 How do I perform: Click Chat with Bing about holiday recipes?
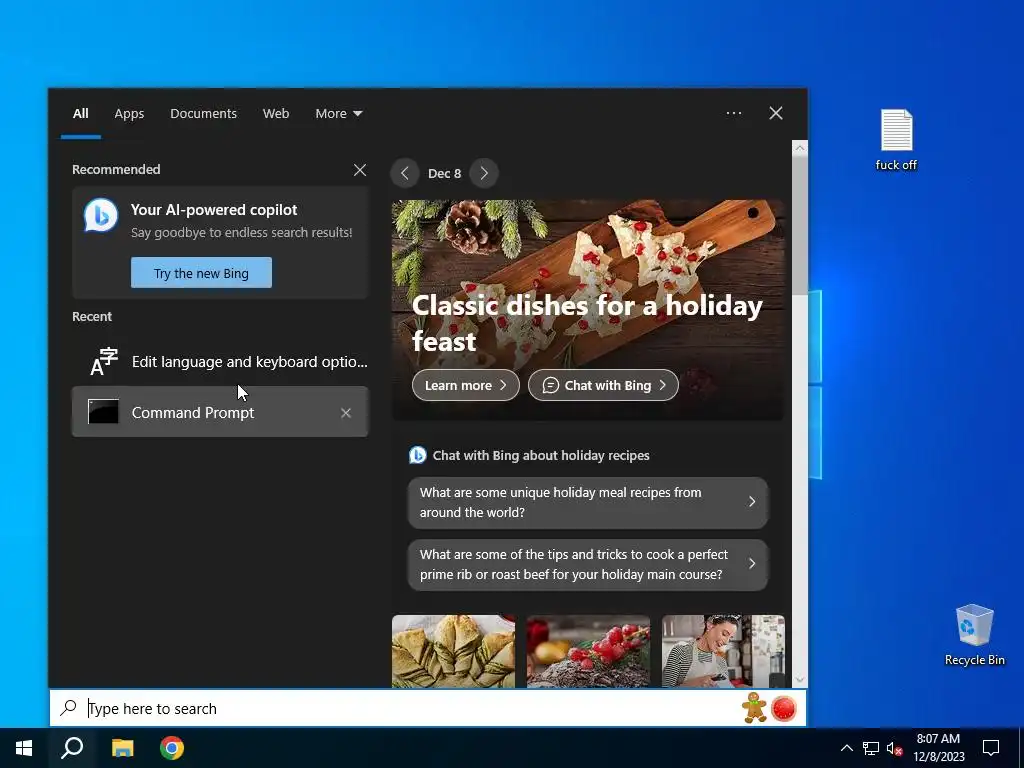541,455
